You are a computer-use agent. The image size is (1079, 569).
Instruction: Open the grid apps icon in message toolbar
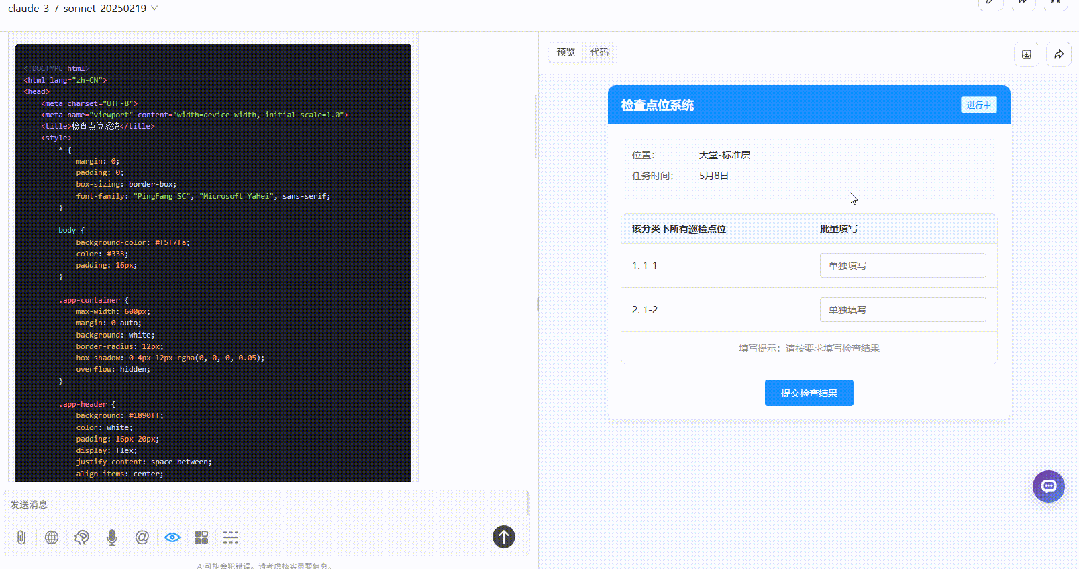(202, 537)
